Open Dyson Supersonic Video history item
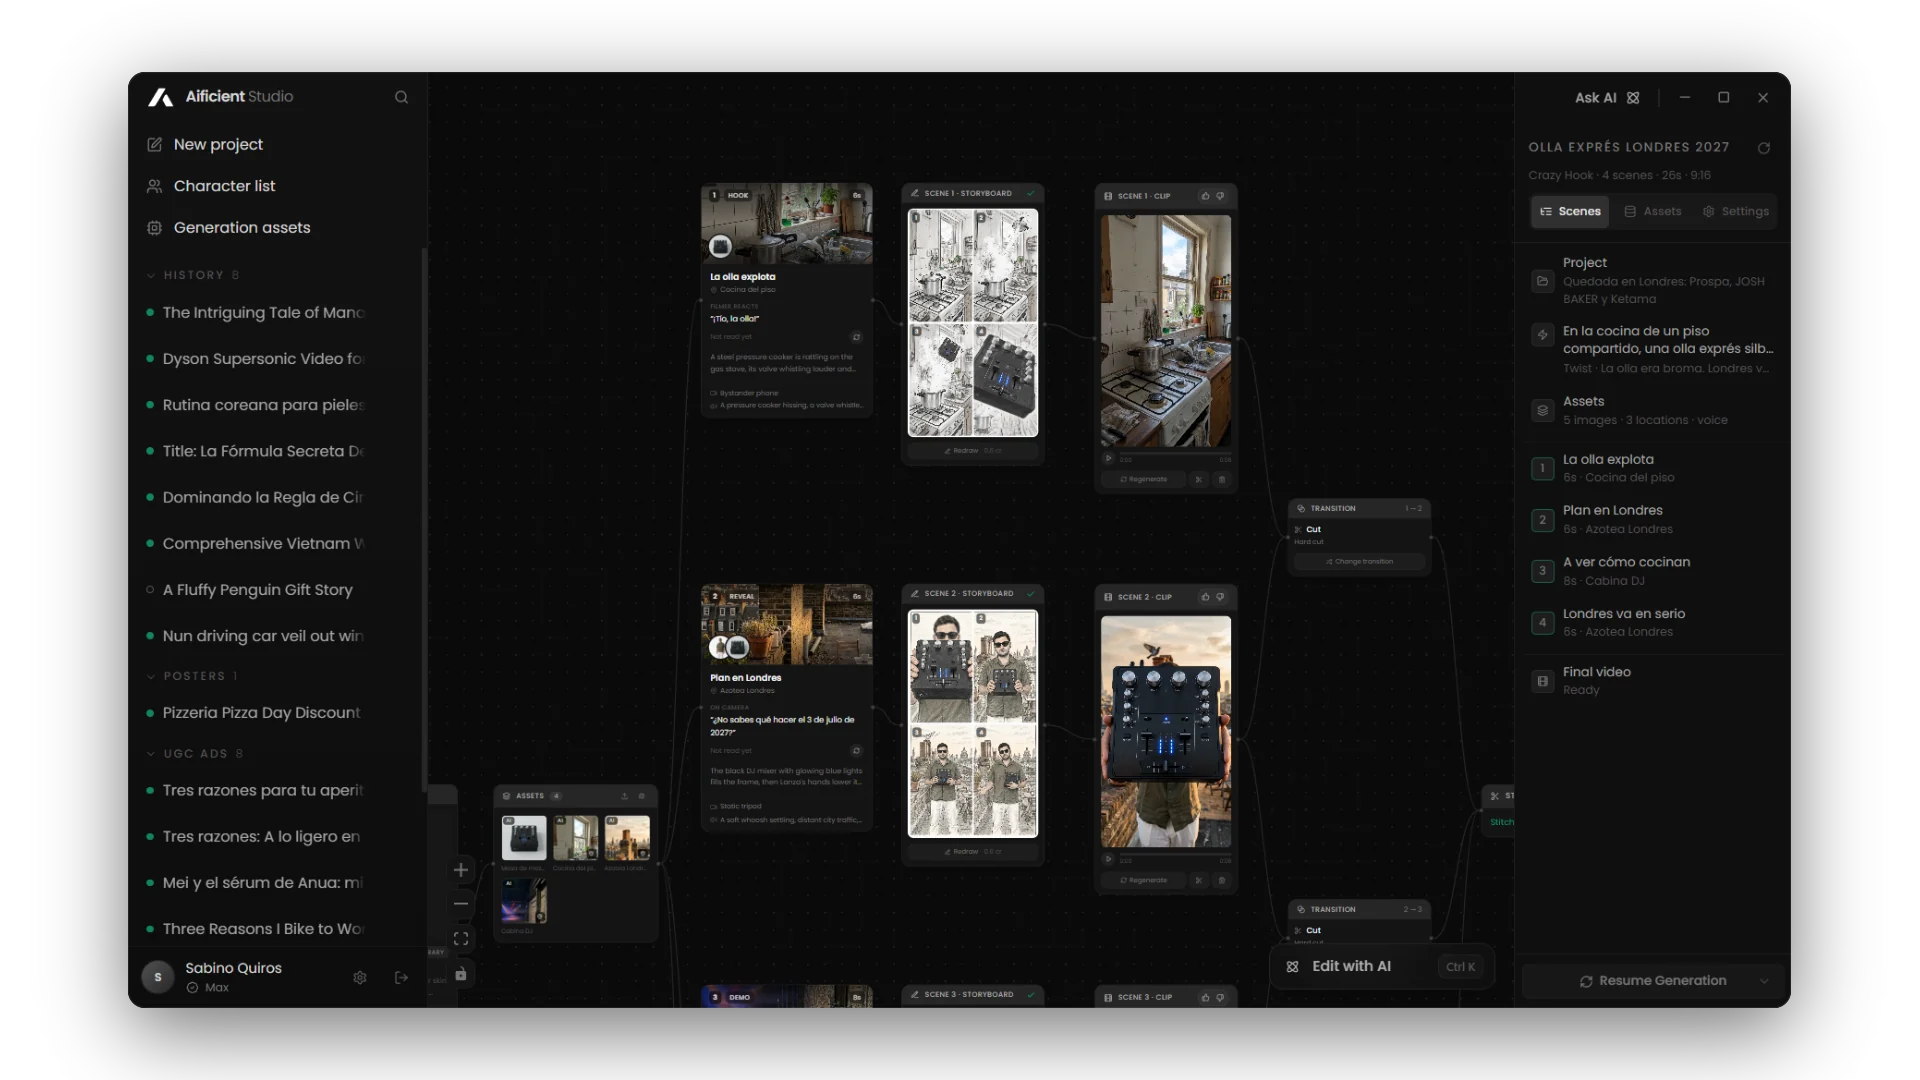Screen dimensions: 1920x1080 click(264, 359)
